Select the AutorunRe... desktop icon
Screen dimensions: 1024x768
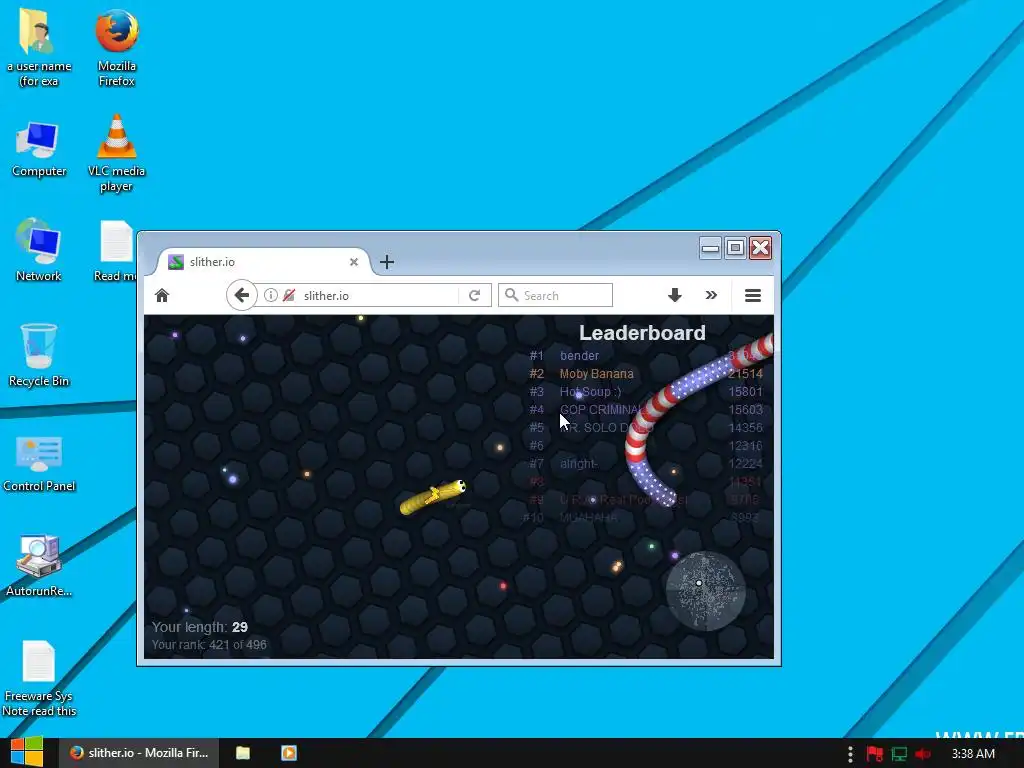(39, 566)
